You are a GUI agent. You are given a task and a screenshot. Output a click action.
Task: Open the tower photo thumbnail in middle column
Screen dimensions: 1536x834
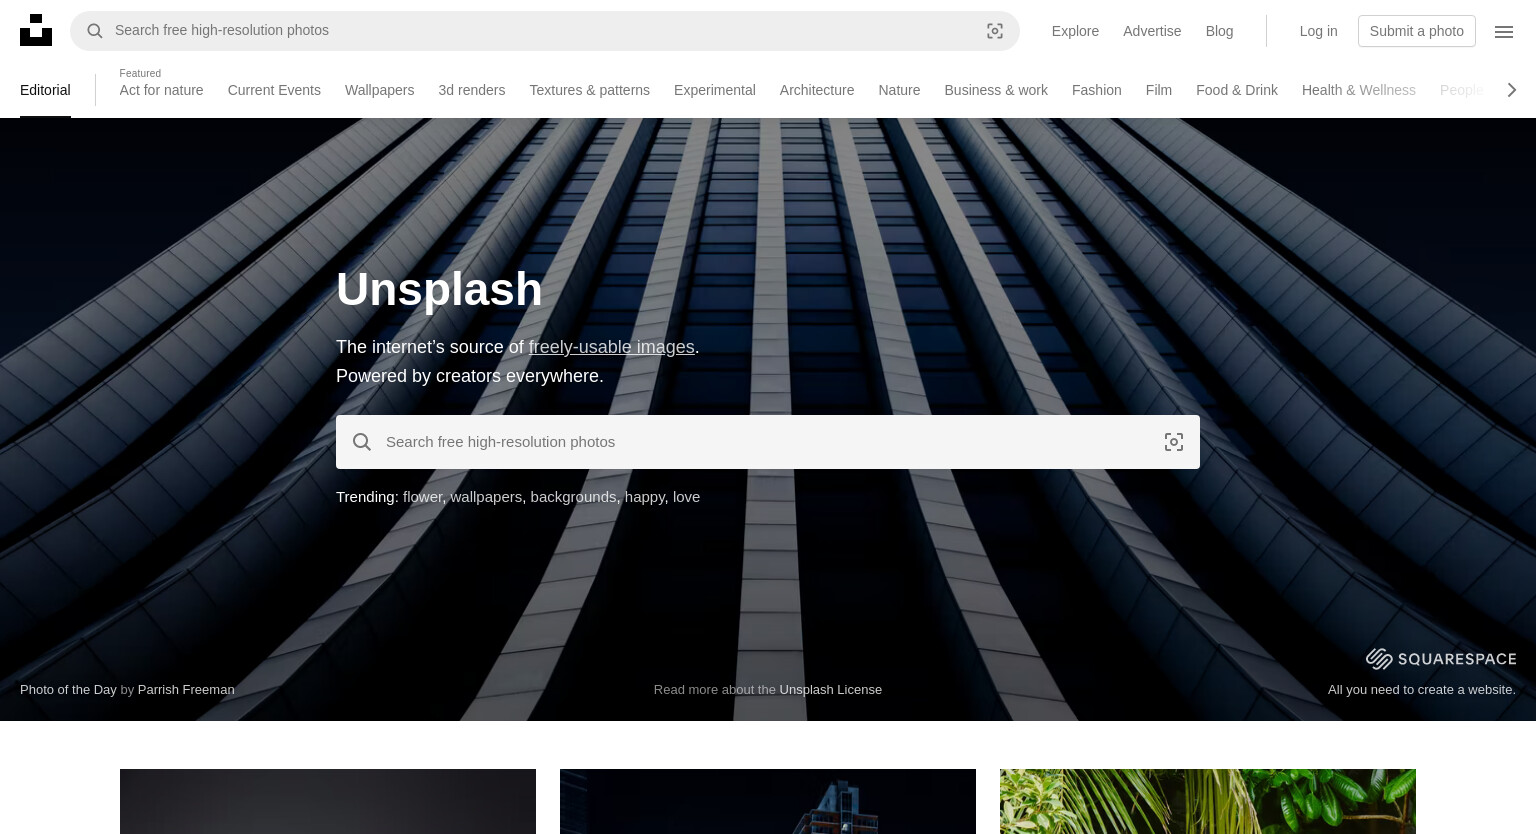pyautogui.click(x=768, y=801)
